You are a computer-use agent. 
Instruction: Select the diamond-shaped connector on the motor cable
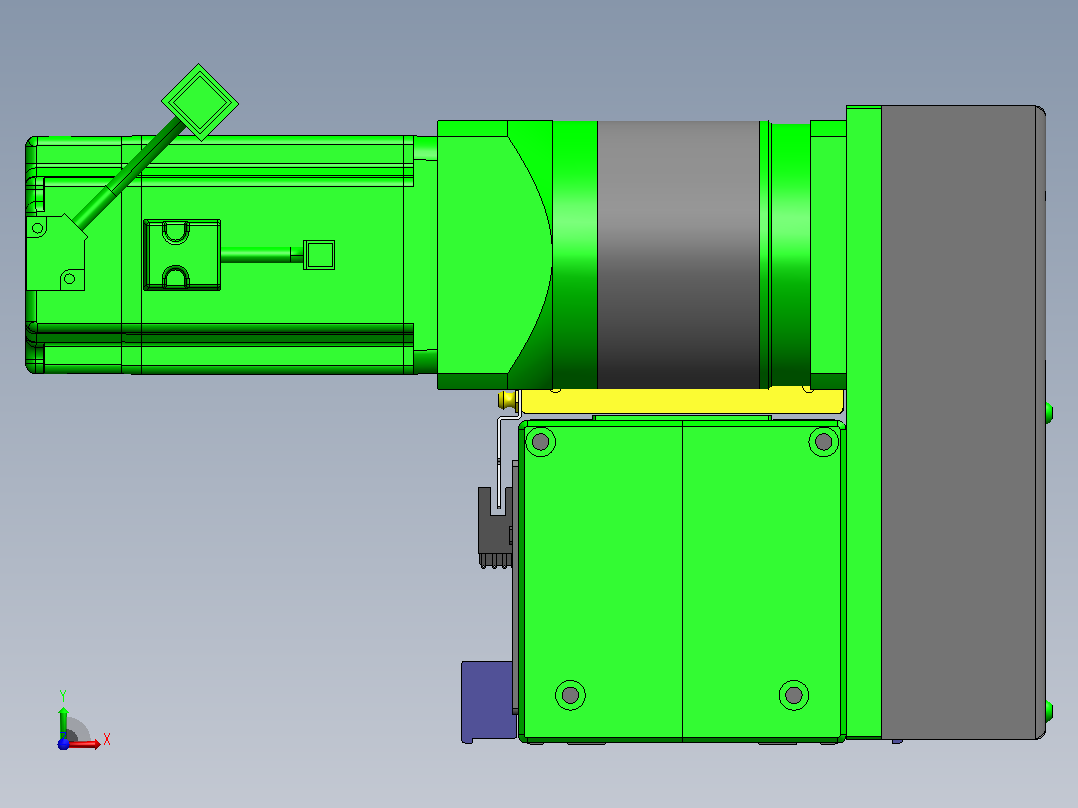(x=200, y=102)
